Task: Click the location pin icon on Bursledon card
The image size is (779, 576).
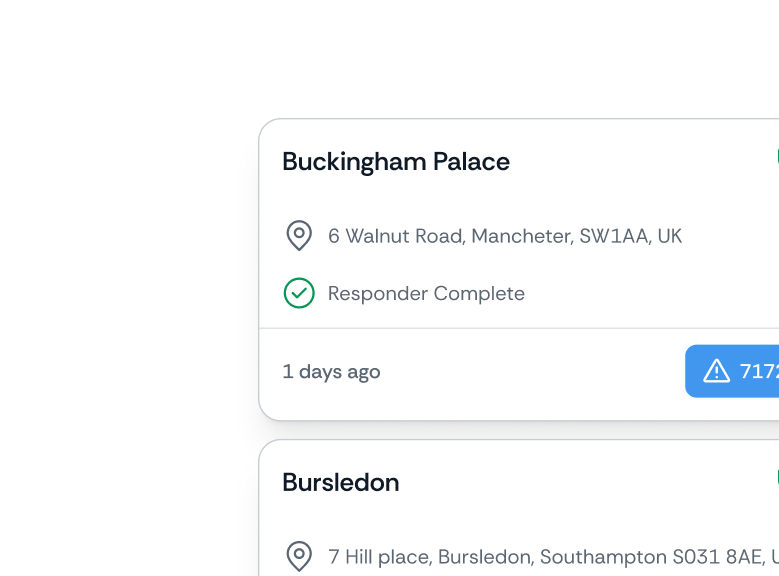Action: pos(299,556)
